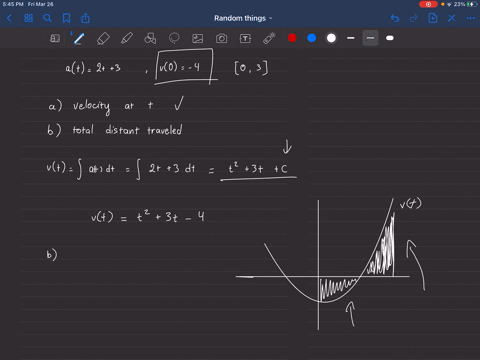The width and height of the screenshot is (480, 360).
Task: Open the camera tool
Action: (x=221, y=38)
